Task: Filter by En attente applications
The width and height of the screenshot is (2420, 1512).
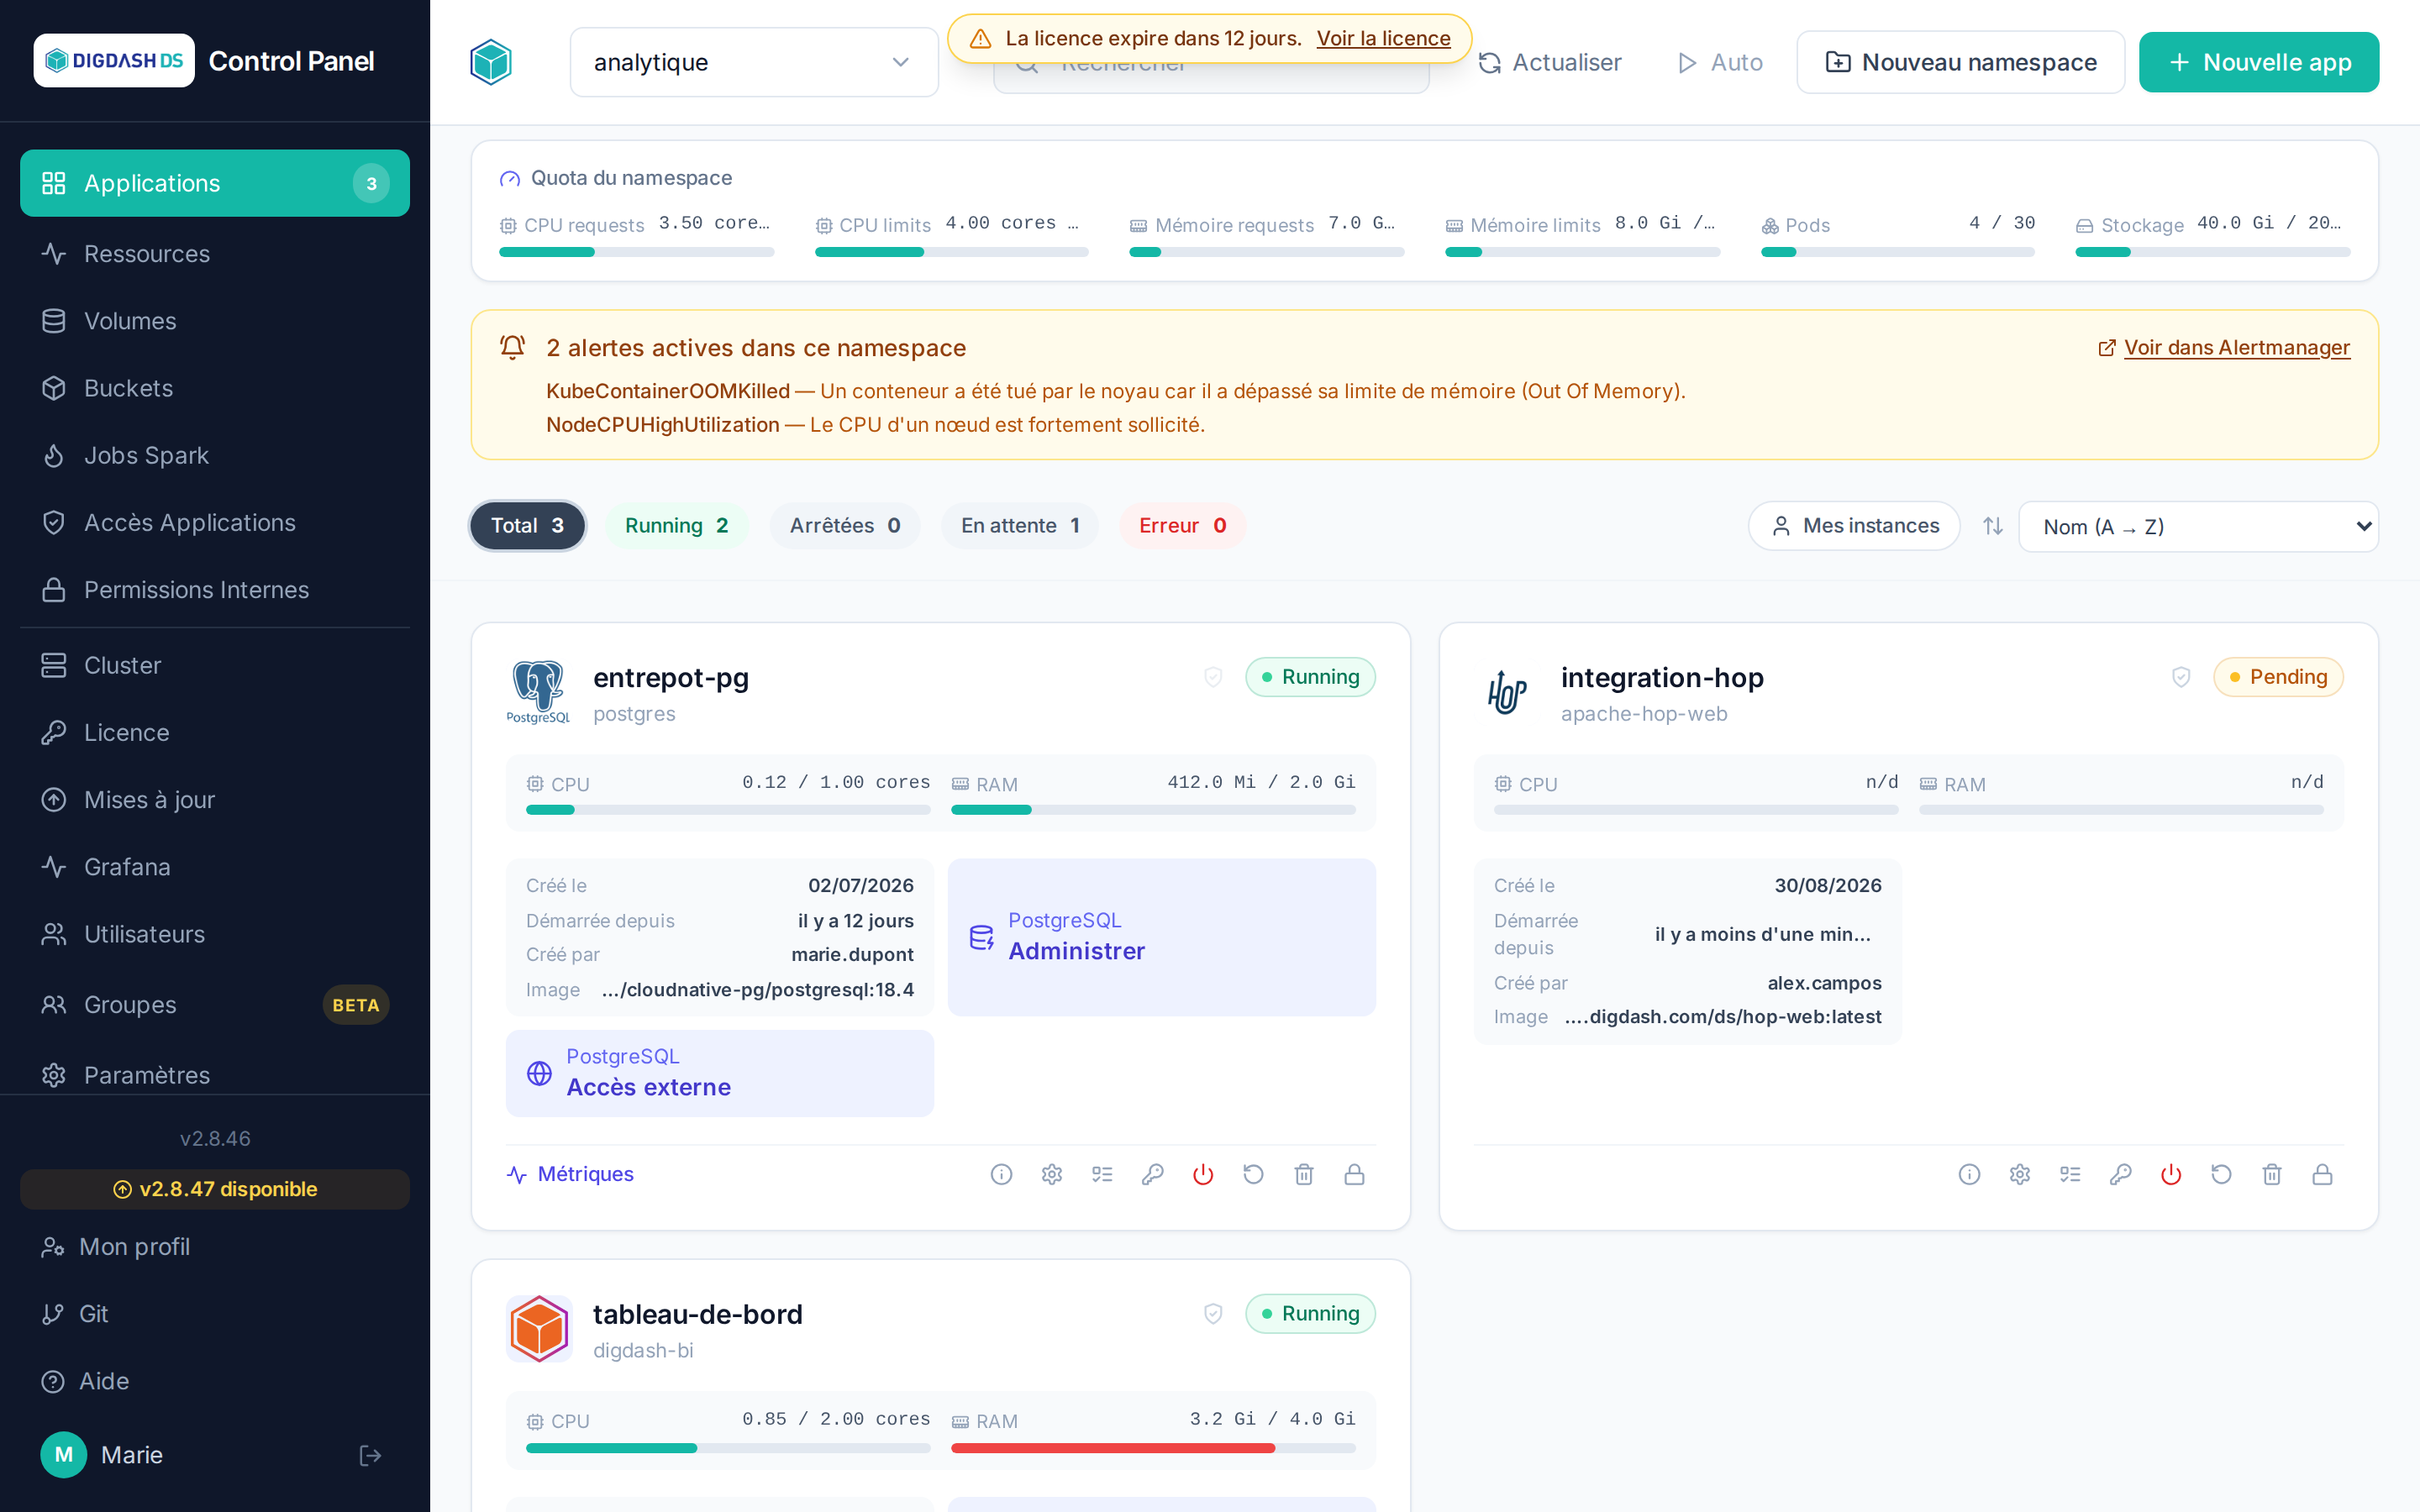Action: [1020, 526]
